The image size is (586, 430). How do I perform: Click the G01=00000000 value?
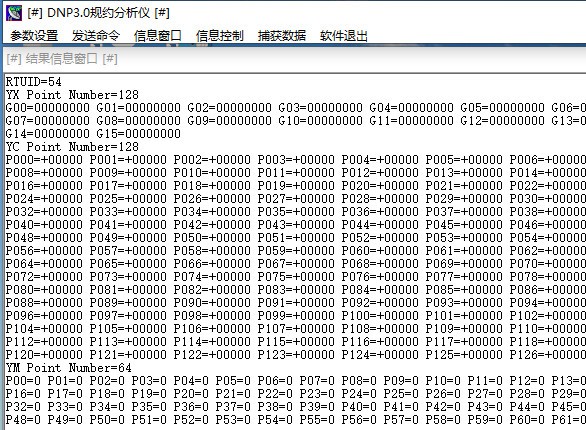tap(138, 108)
